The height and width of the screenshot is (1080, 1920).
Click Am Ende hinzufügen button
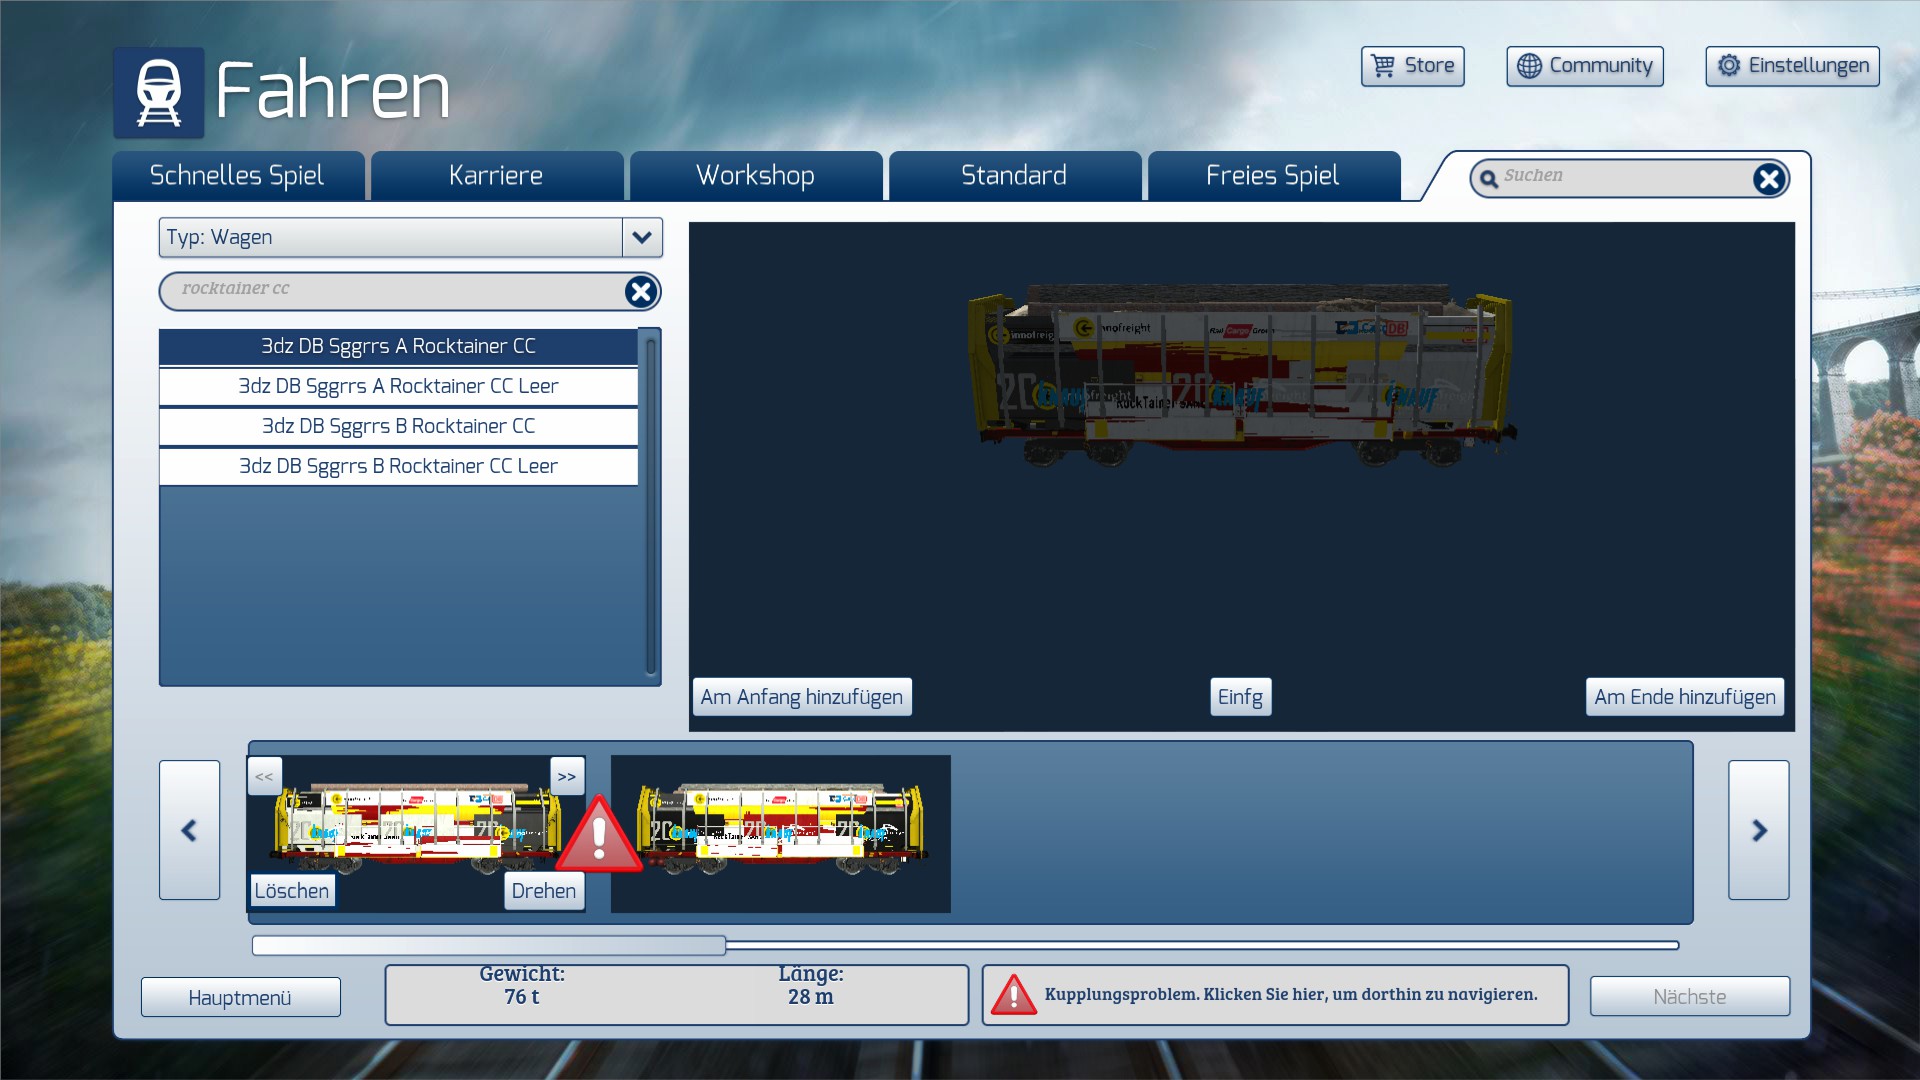[x=1684, y=697]
